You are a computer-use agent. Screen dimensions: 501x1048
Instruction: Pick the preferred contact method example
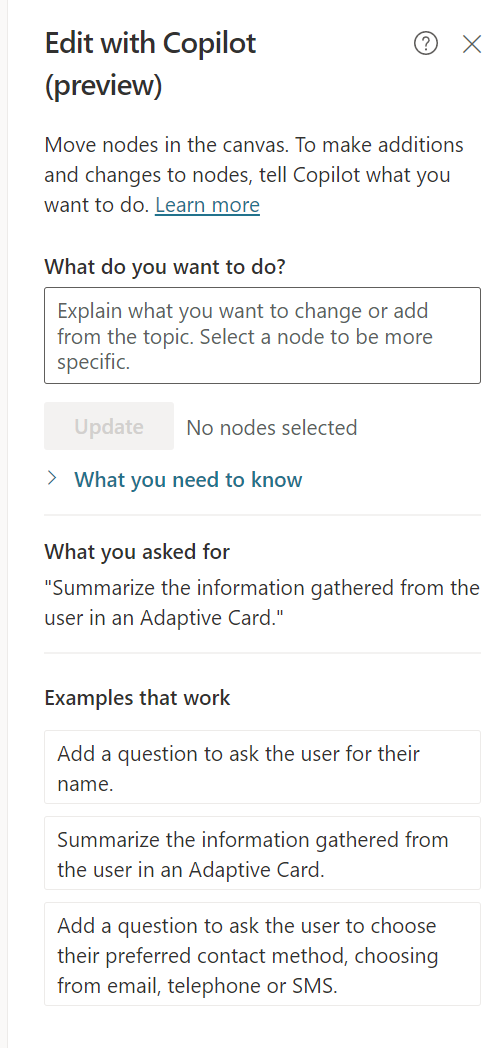263,954
